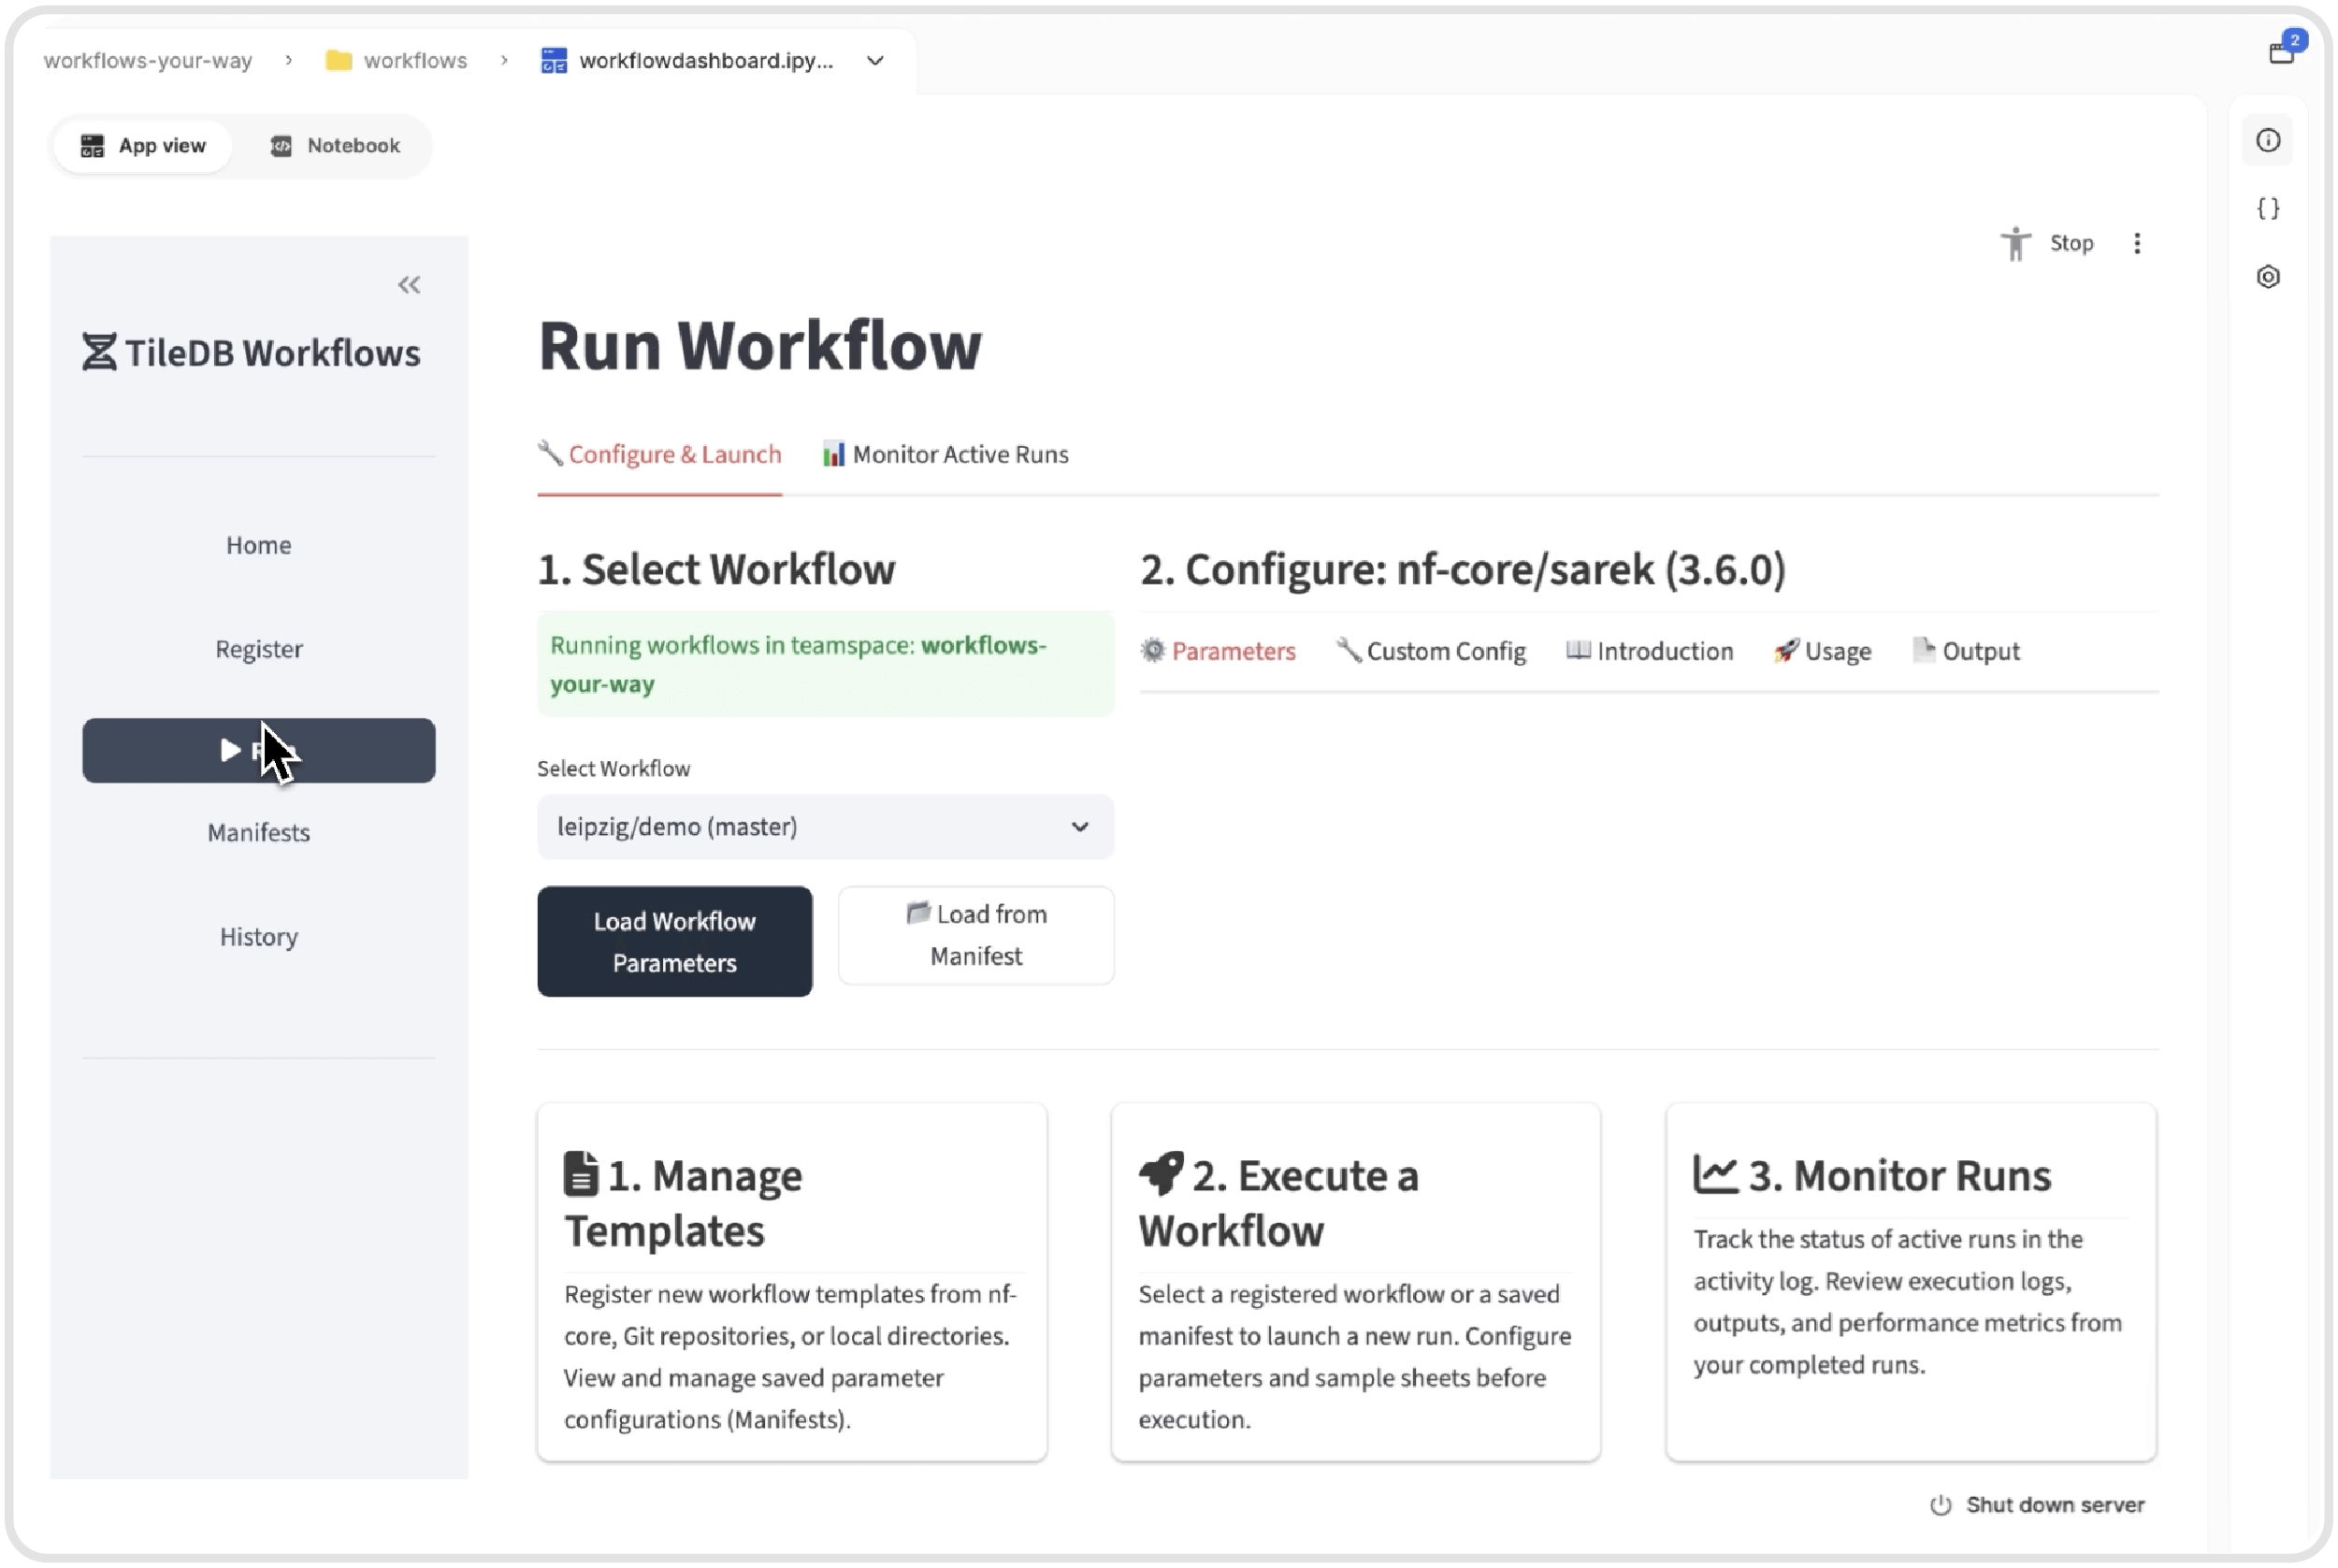This screenshot has width=2338, height=1568.
Task: Click the hexagon settings icon on right
Action: click(x=2267, y=277)
